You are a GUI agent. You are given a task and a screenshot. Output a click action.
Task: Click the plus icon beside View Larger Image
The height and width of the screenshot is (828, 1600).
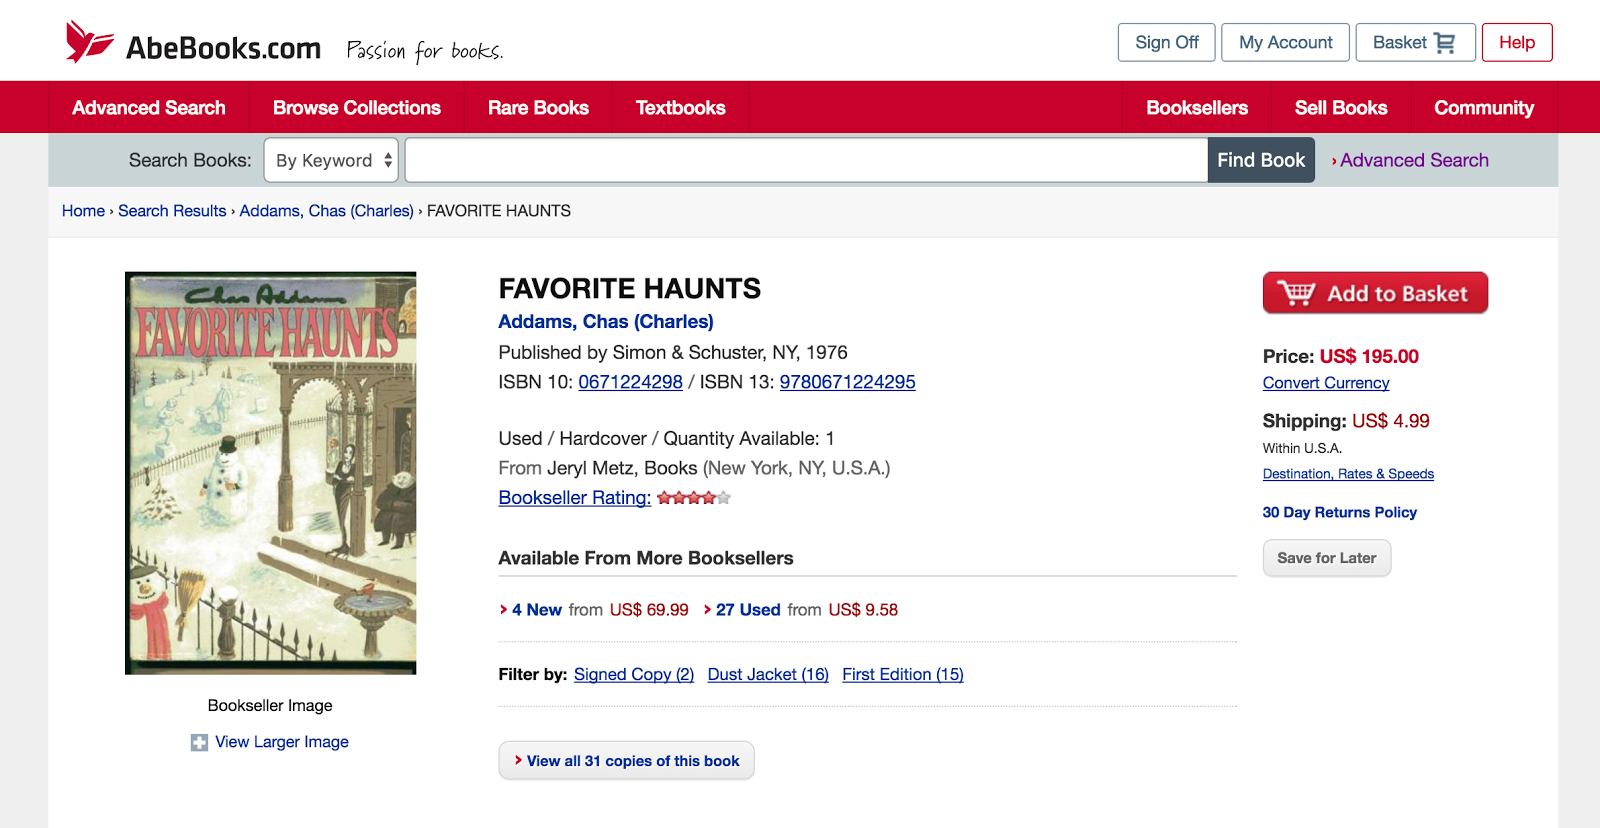coord(199,742)
